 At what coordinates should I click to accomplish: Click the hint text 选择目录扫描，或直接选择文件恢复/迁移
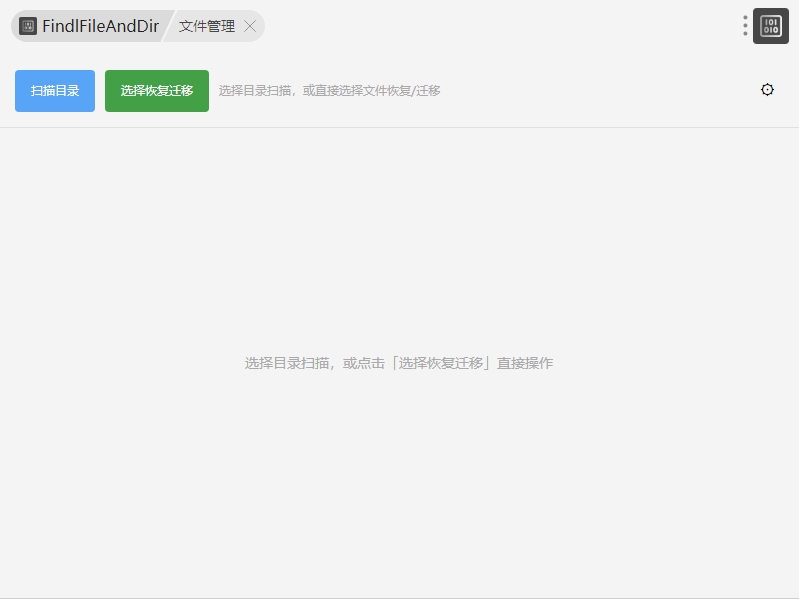point(329,91)
